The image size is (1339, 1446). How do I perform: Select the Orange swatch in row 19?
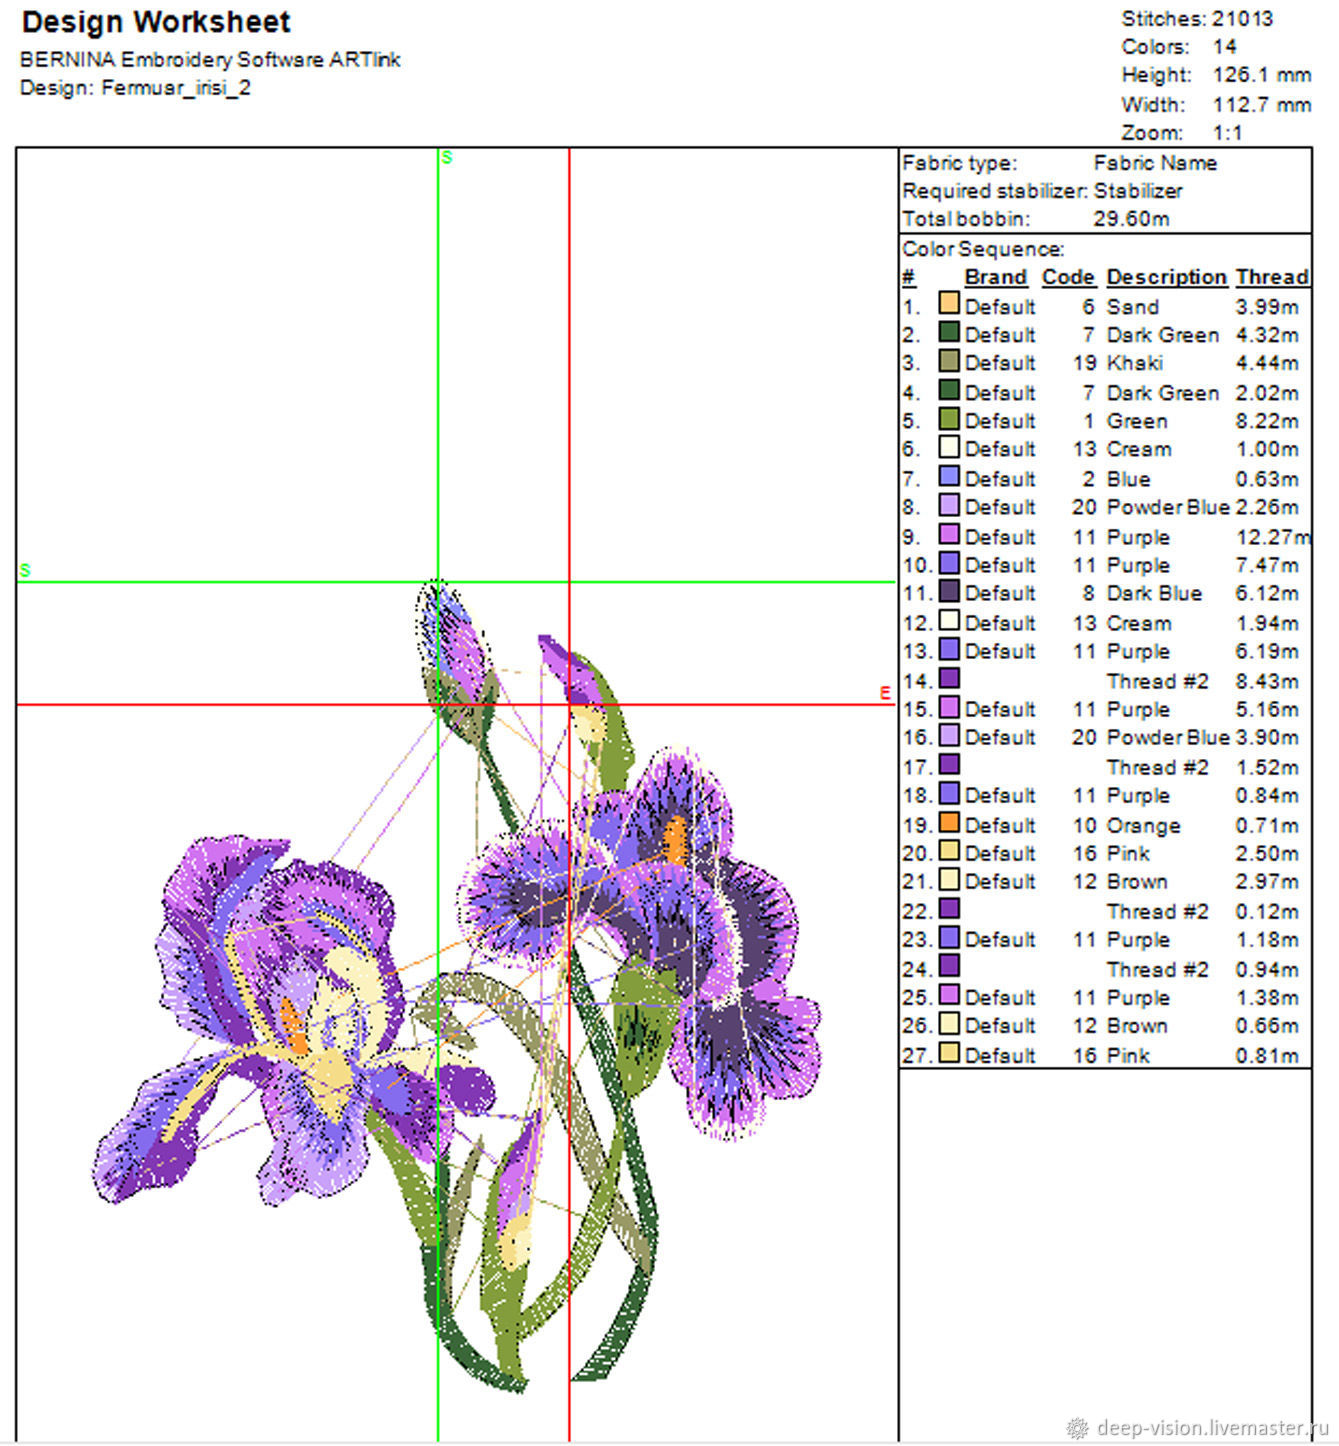pyautogui.click(x=948, y=822)
